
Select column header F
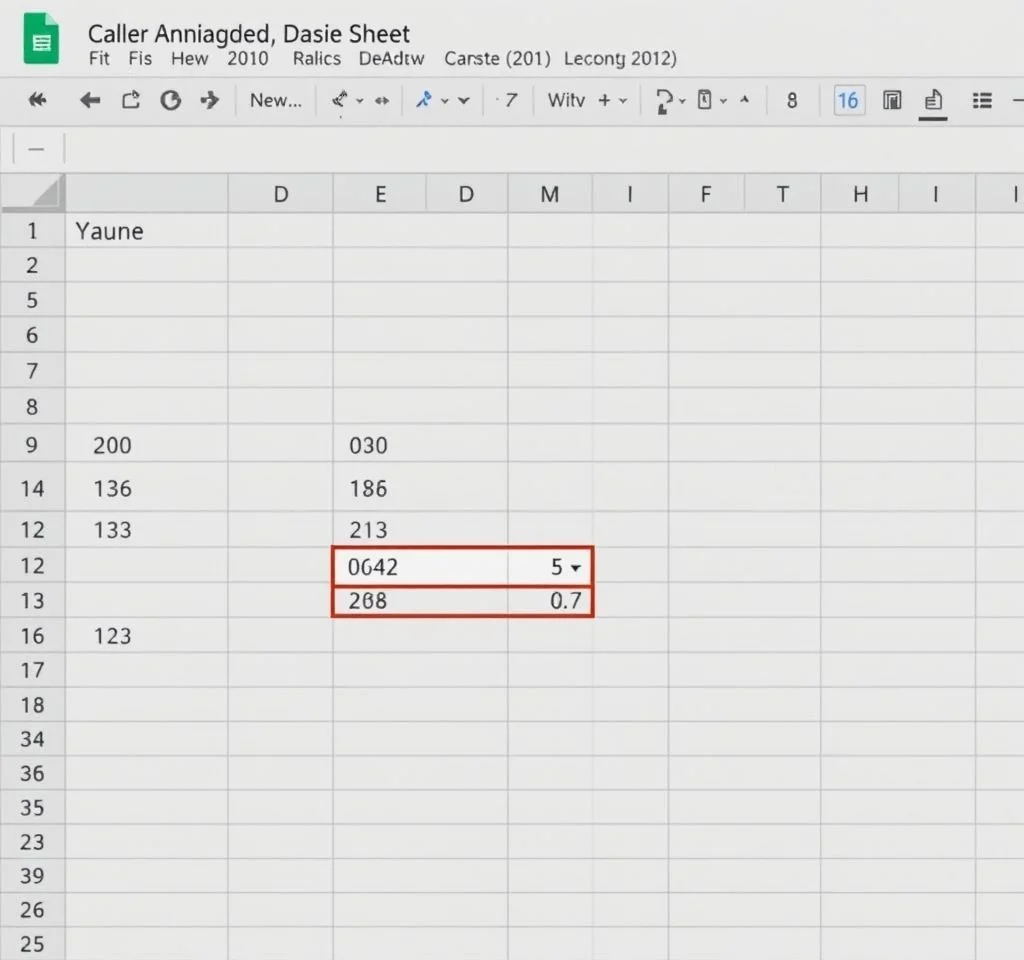coord(706,195)
